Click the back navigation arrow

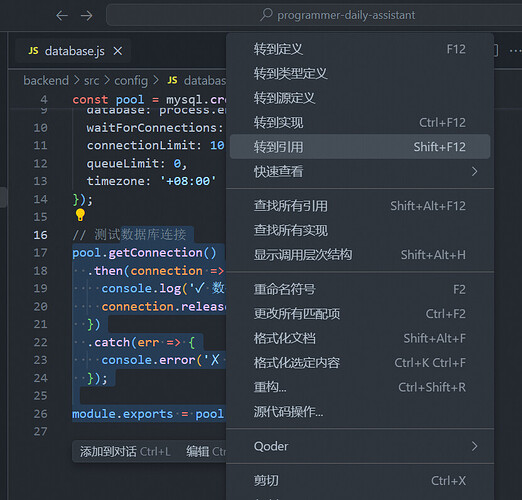62,15
